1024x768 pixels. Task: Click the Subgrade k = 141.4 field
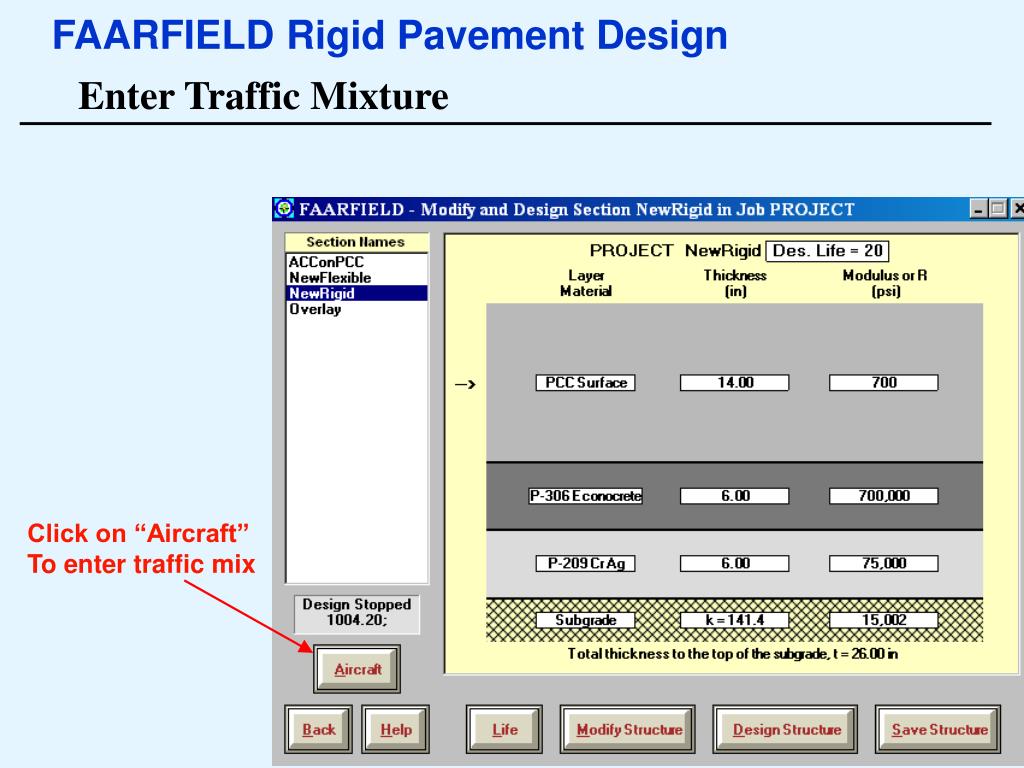click(x=735, y=620)
